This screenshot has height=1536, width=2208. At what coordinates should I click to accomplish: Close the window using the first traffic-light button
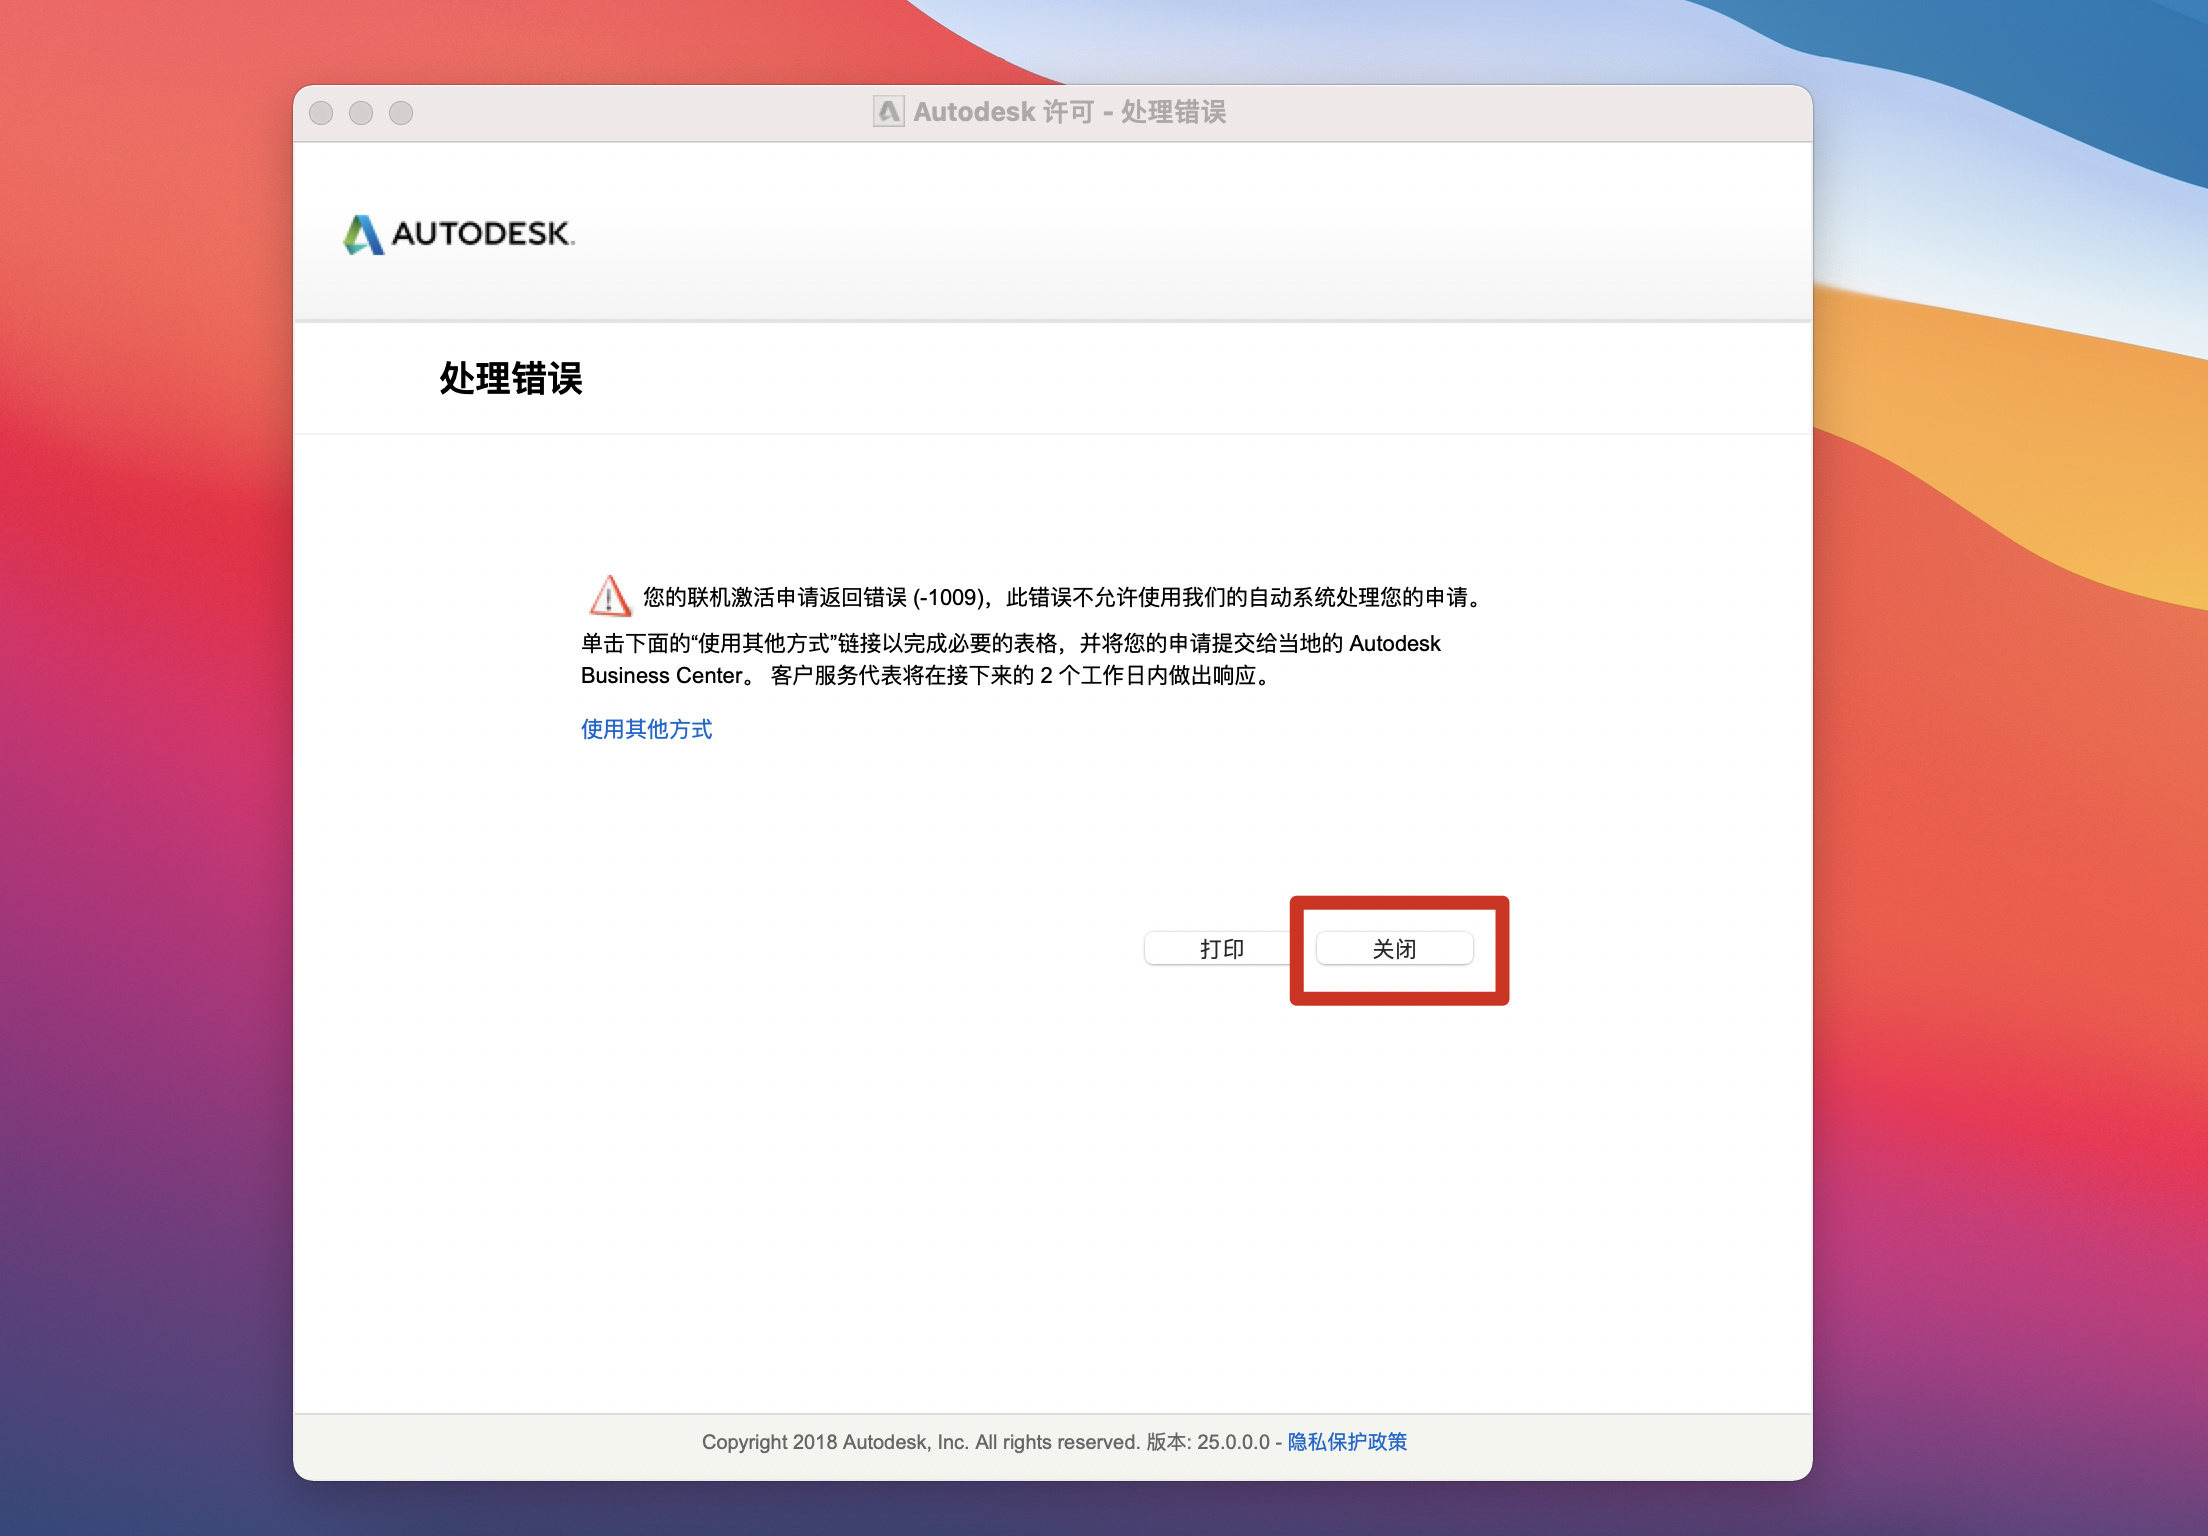point(321,113)
